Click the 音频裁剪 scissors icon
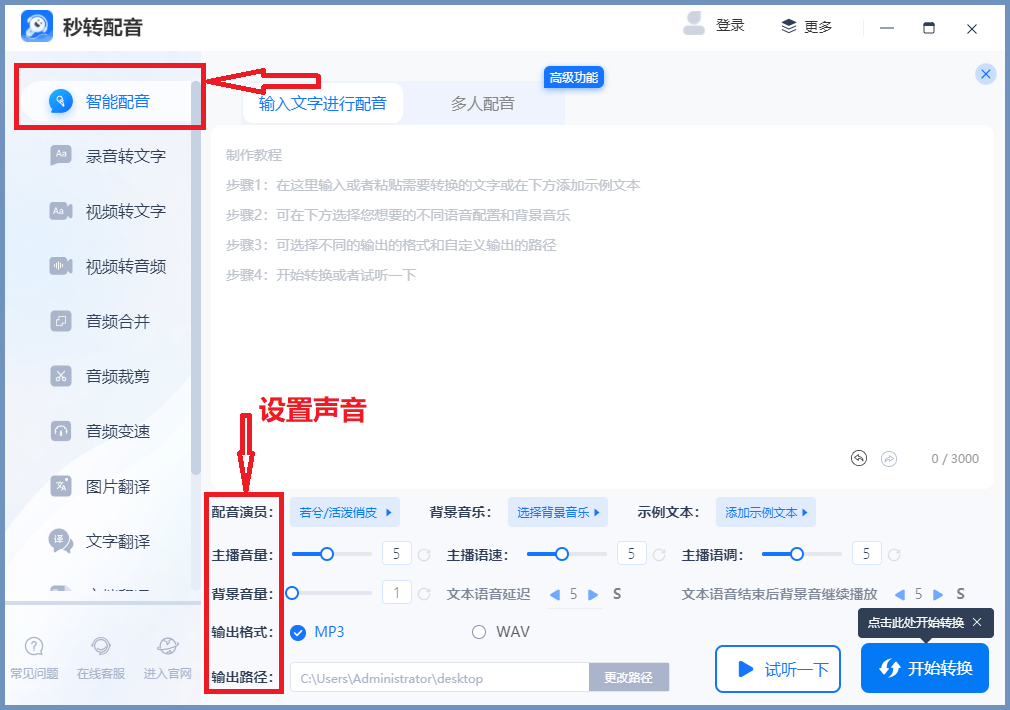Image resolution: width=1010 pixels, height=710 pixels. pos(61,376)
